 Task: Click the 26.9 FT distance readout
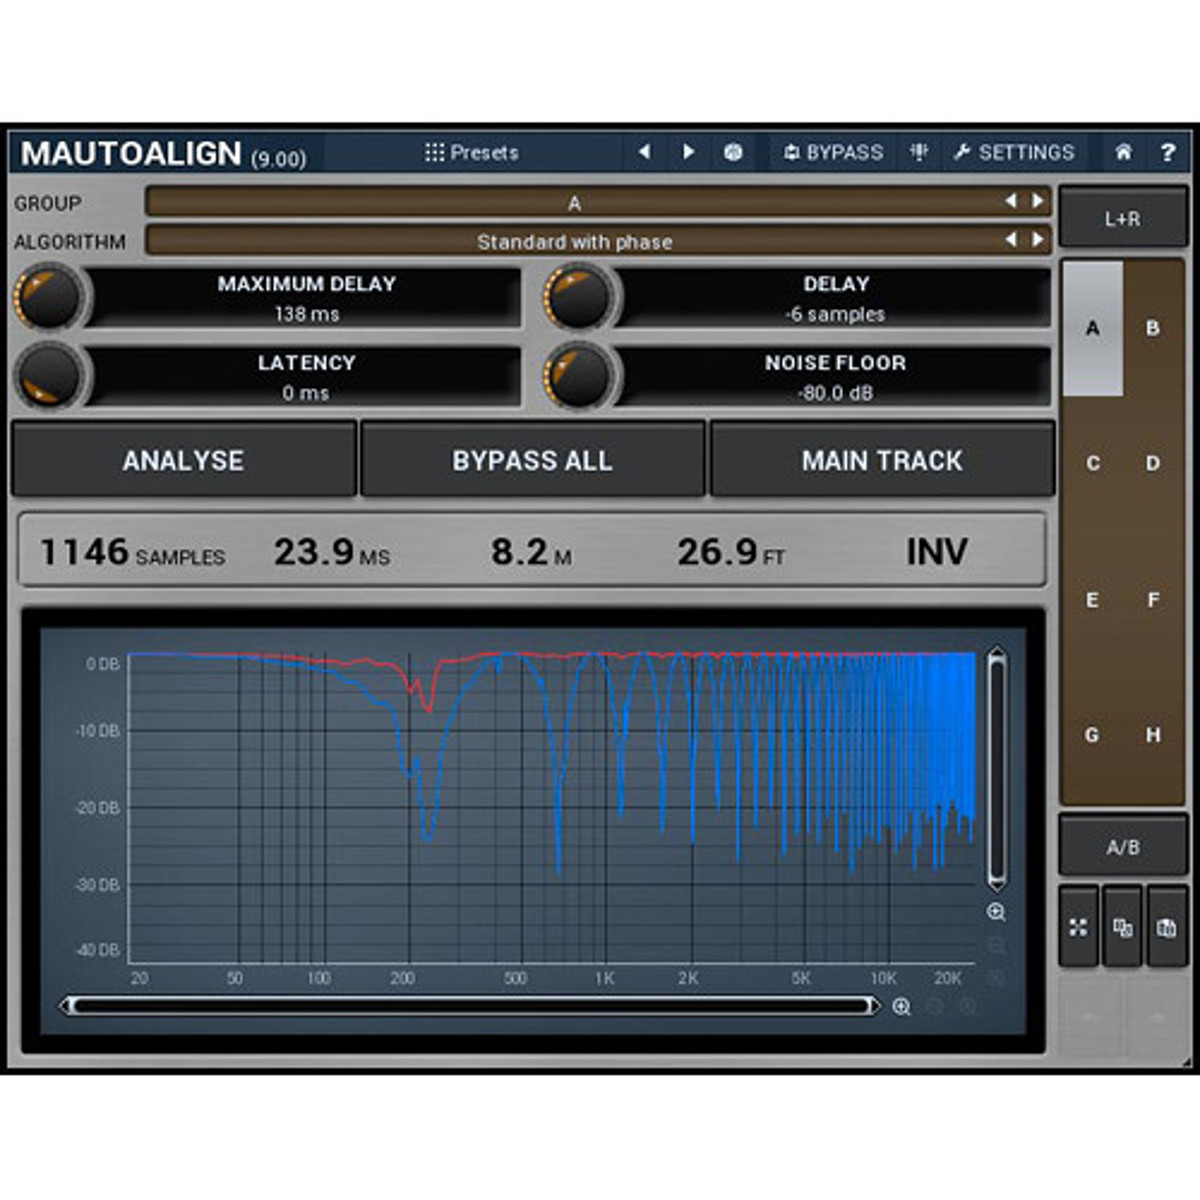(731, 552)
